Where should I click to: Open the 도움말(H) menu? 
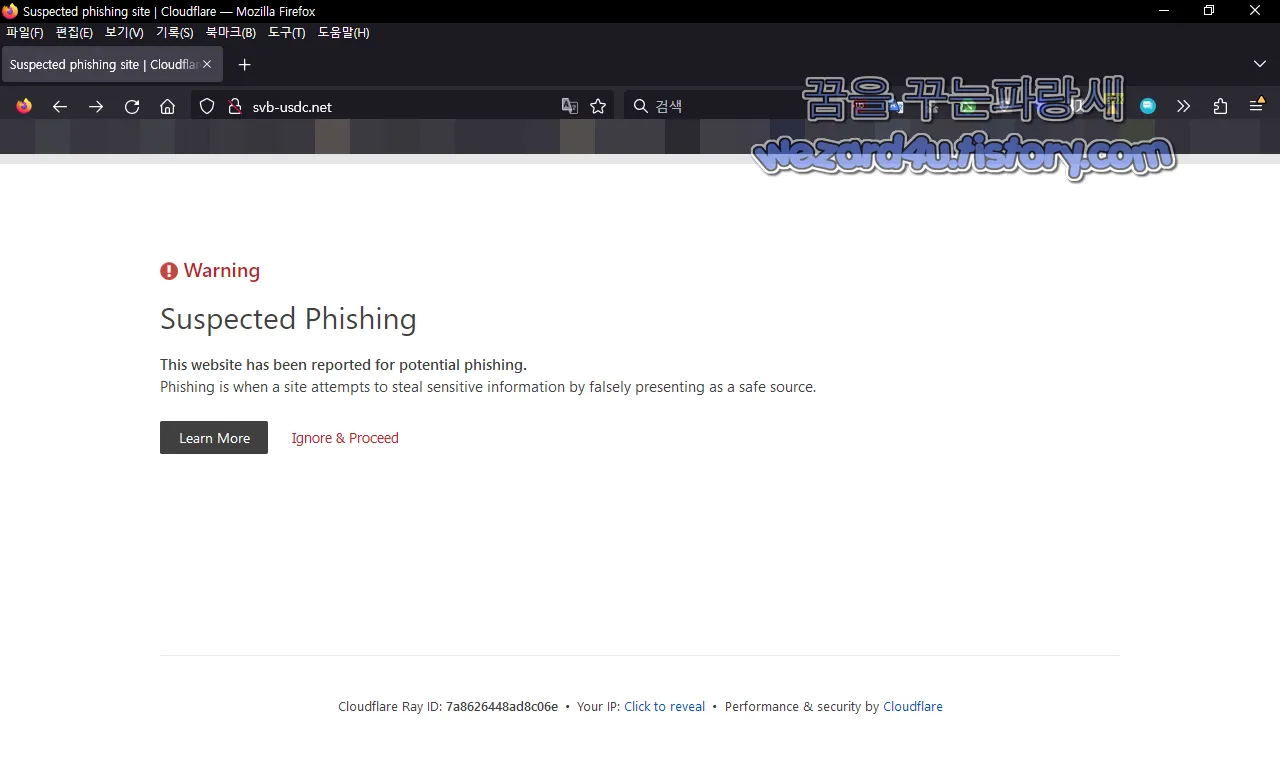pos(344,33)
